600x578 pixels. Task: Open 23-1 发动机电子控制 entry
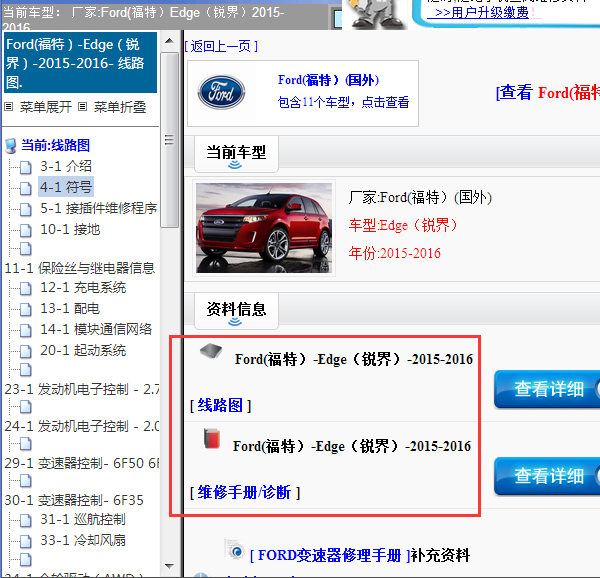point(82,389)
